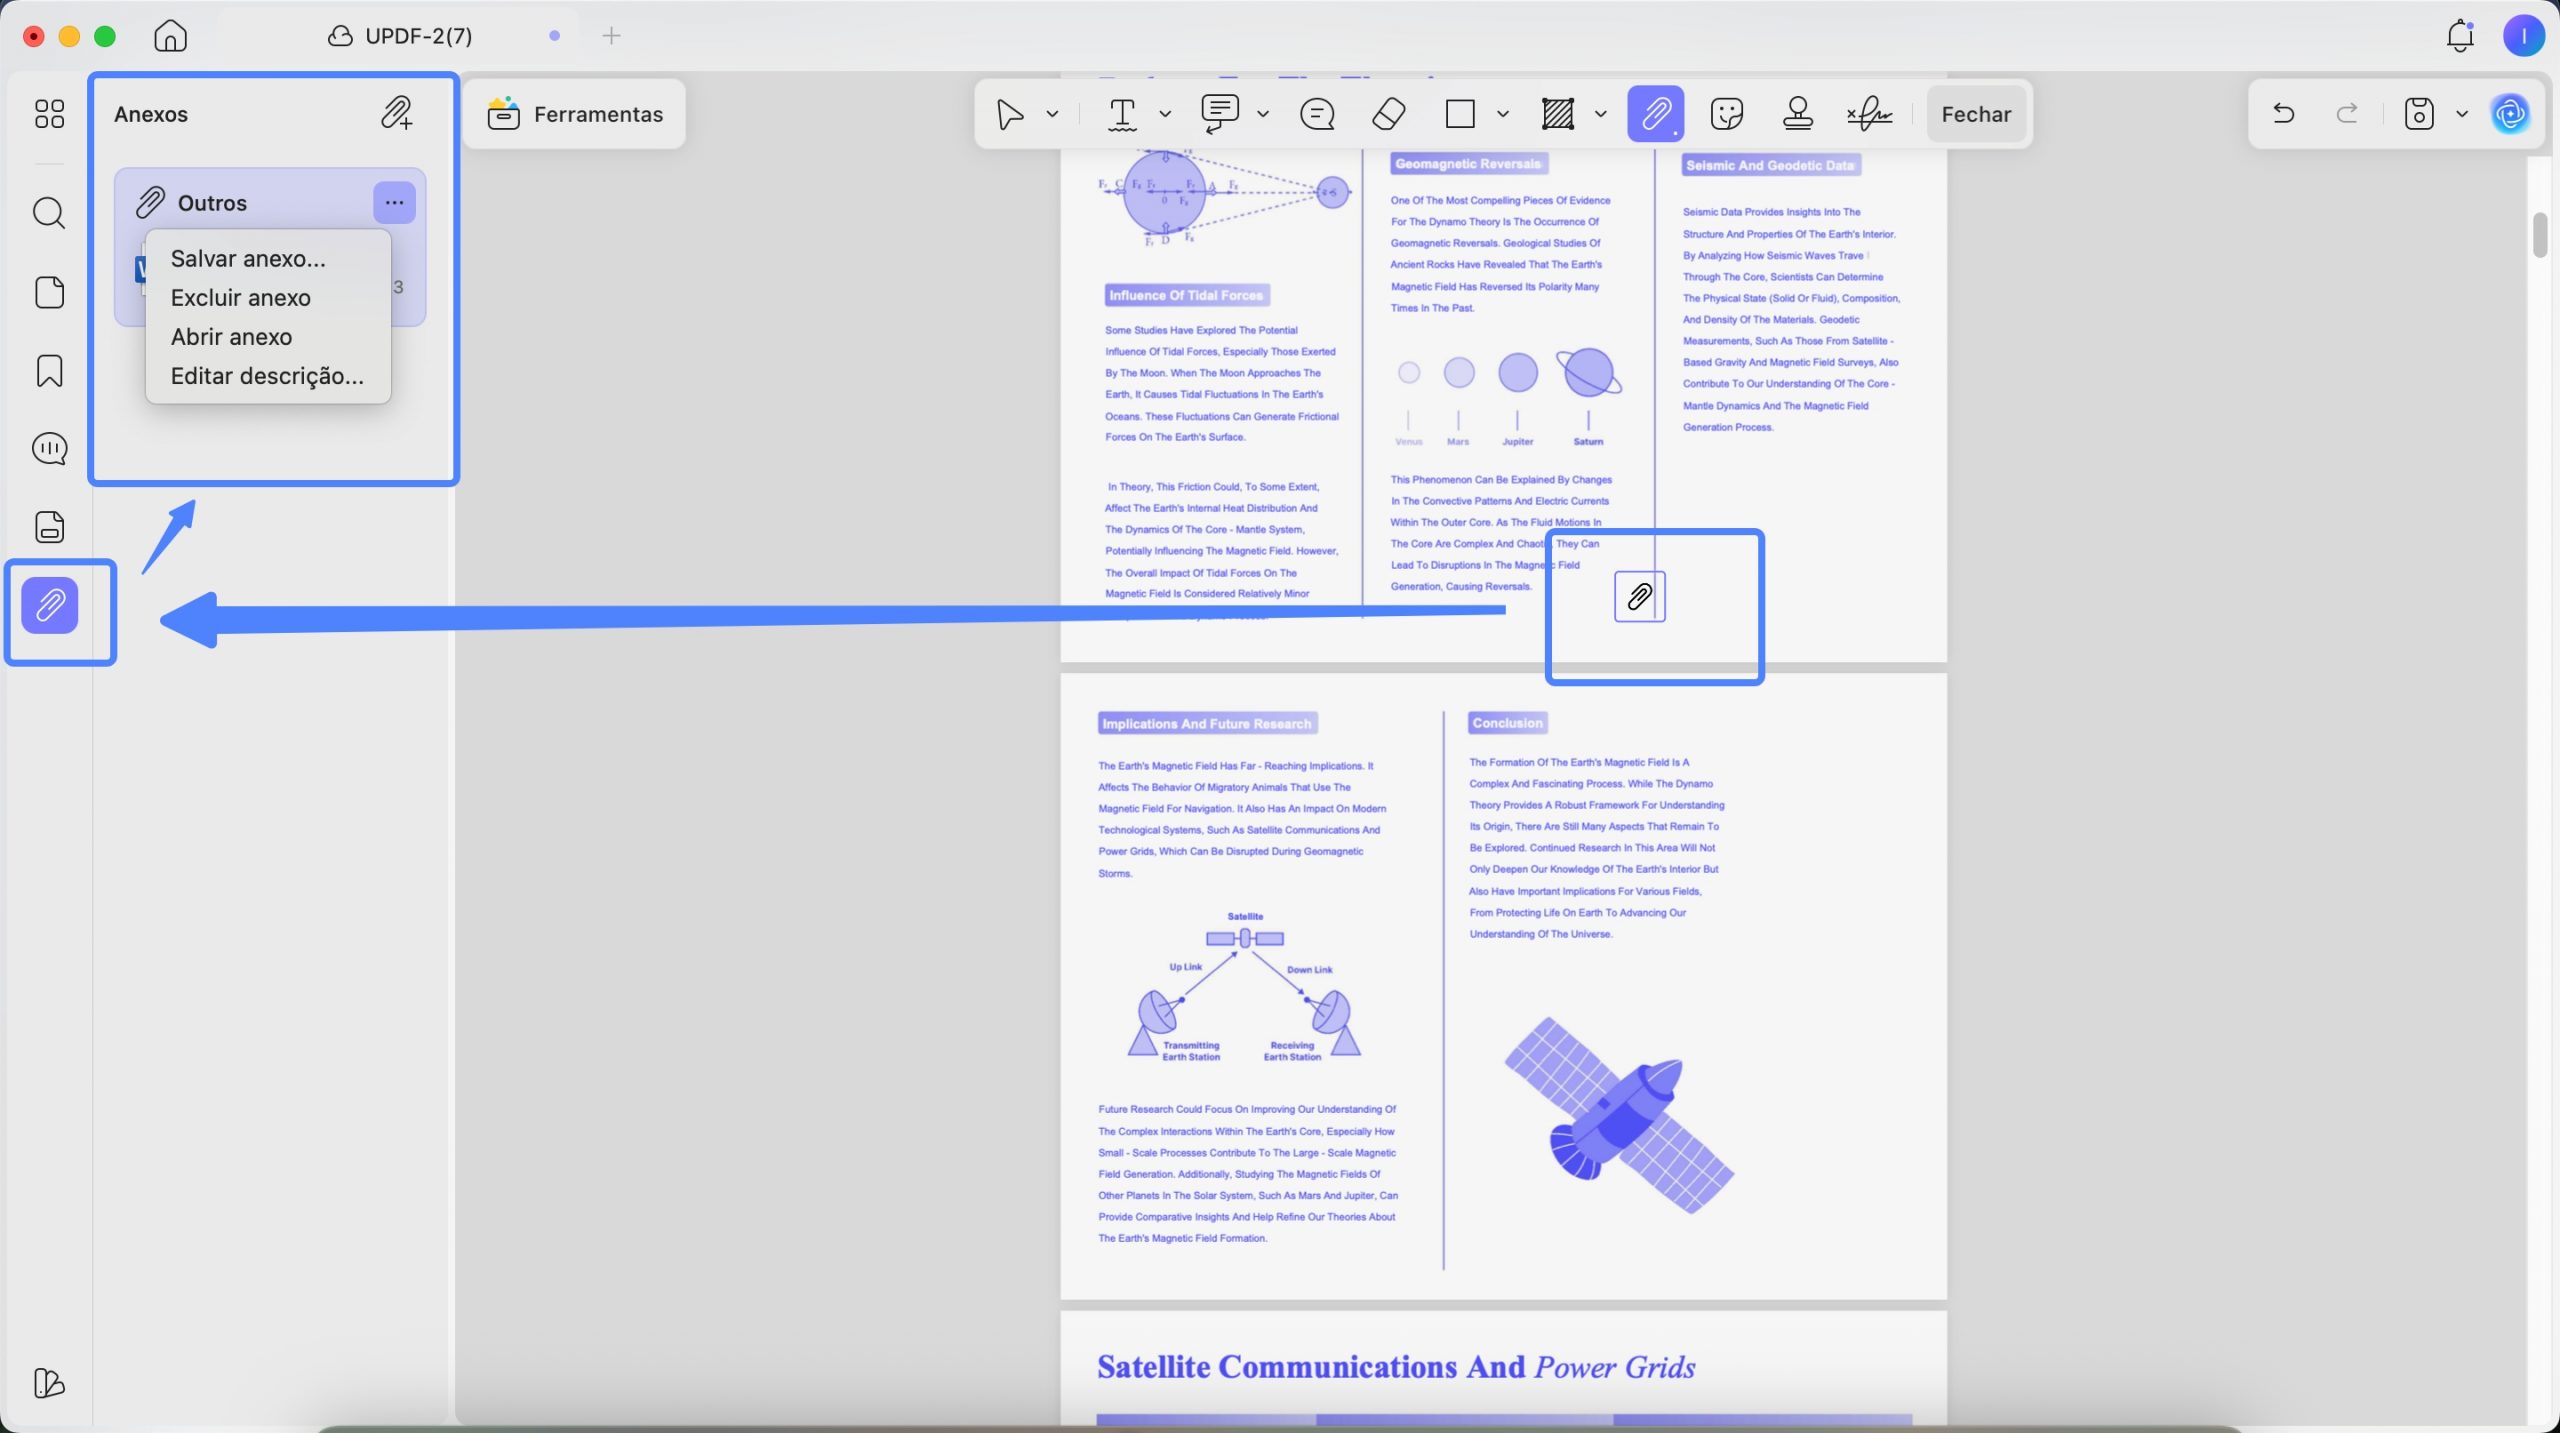This screenshot has width=2560, height=1433.
Task: Open the user account avatar
Action: pyautogui.click(x=2524, y=36)
